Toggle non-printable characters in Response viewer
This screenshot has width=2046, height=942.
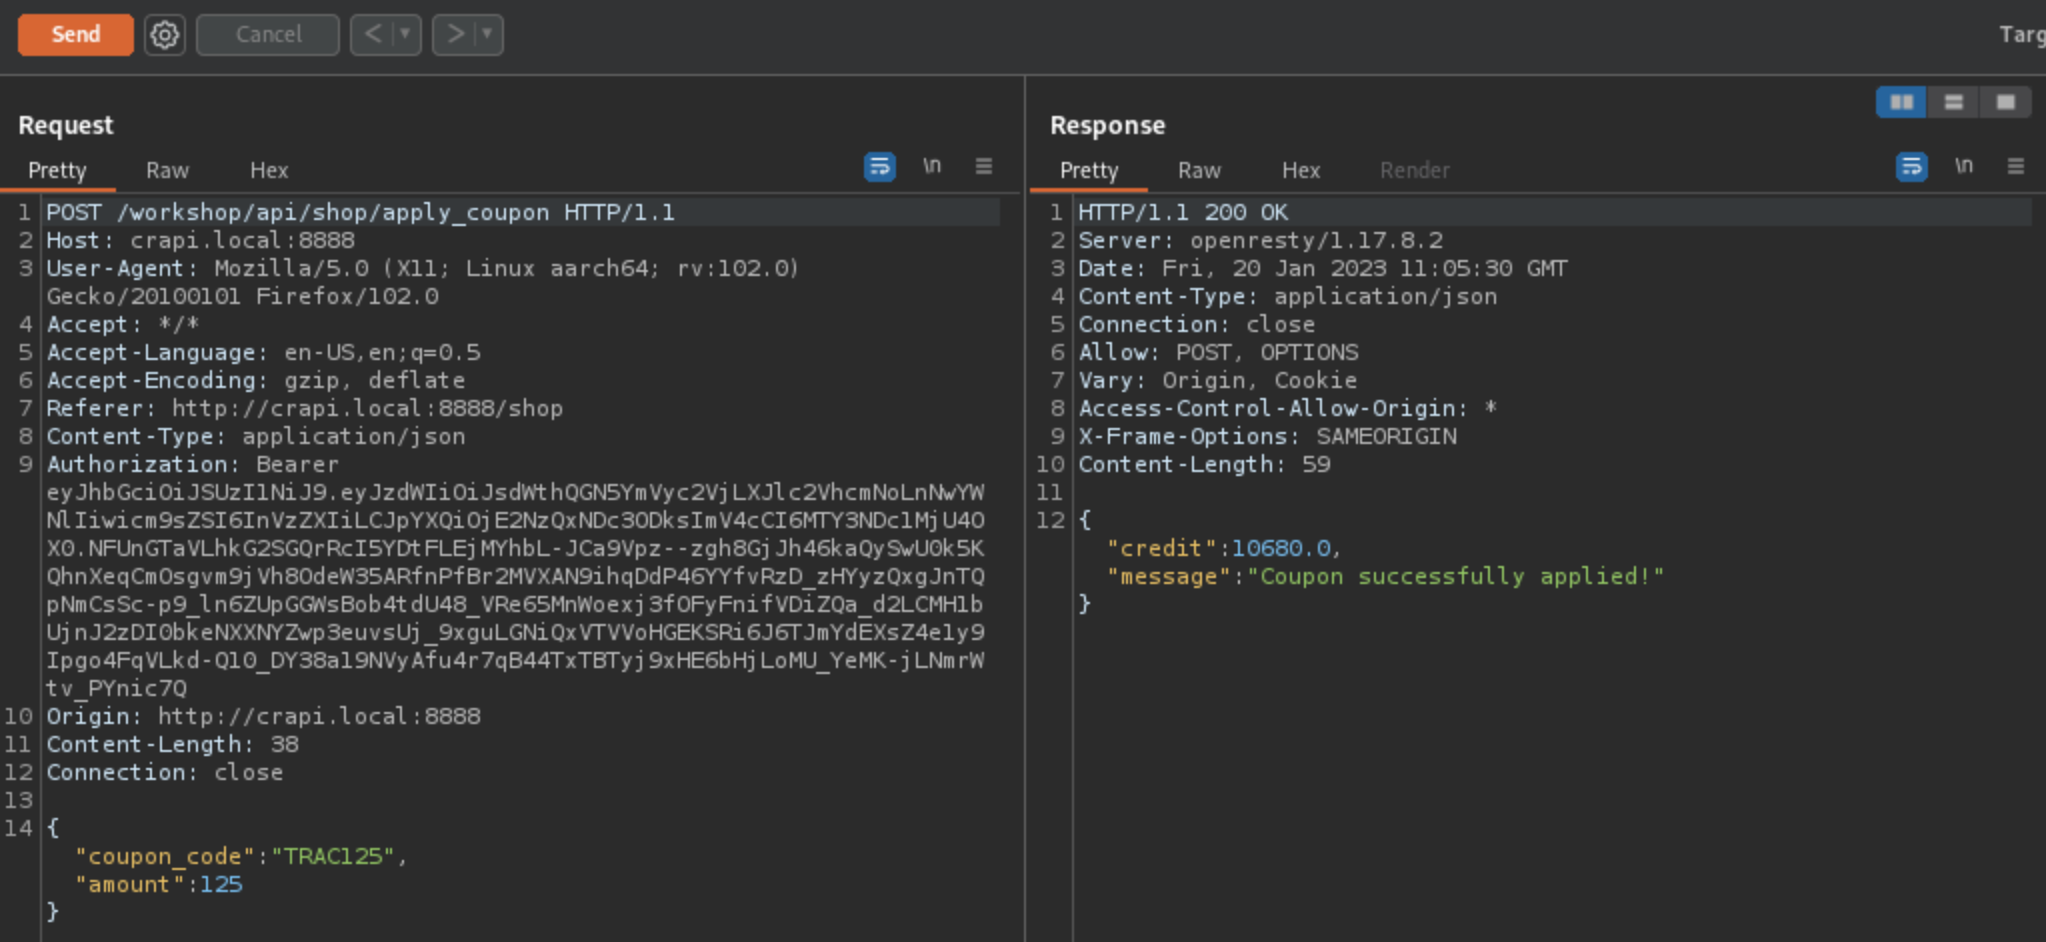coord(1964,166)
